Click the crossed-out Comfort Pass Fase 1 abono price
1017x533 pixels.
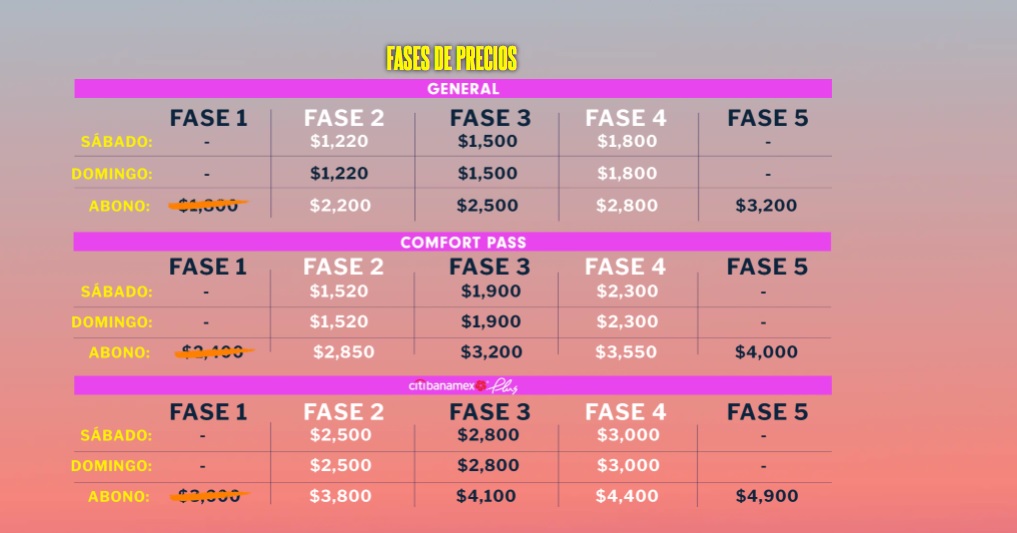[x=213, y=352]
